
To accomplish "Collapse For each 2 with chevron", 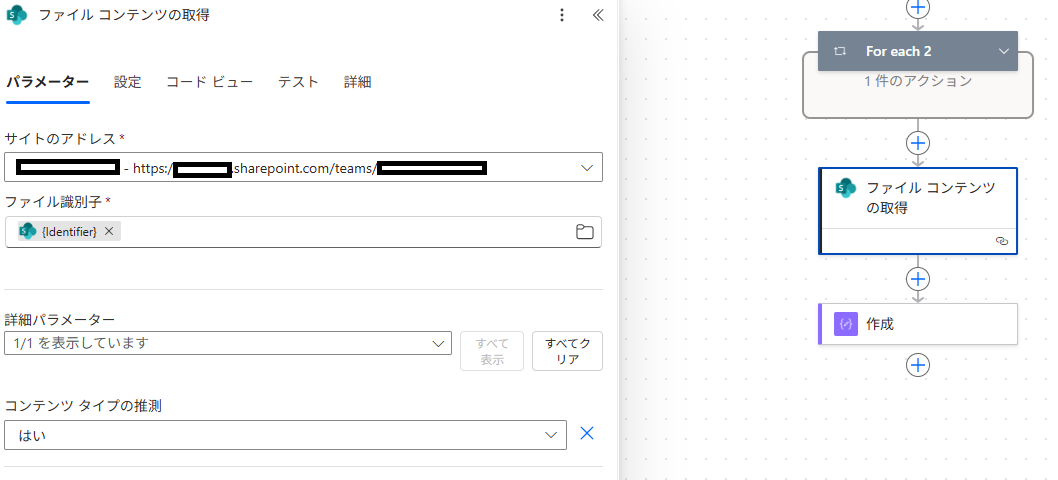I will (x=1003, y=51).
